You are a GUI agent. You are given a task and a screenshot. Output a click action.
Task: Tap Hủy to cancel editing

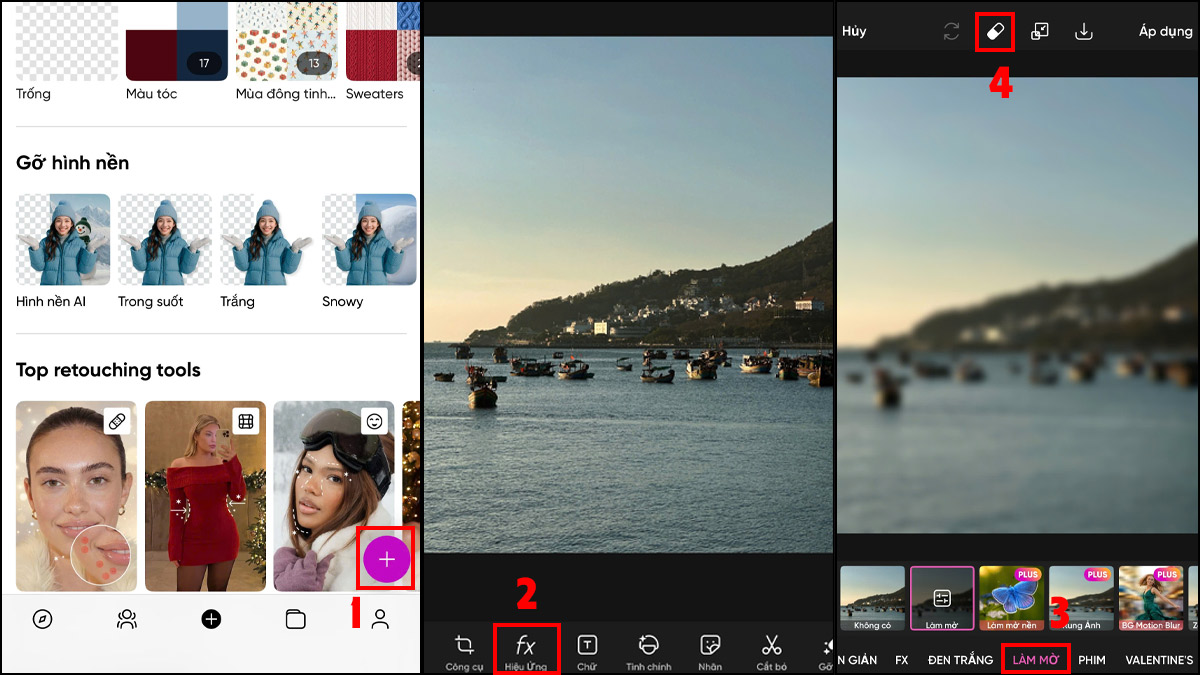[853, 31]
